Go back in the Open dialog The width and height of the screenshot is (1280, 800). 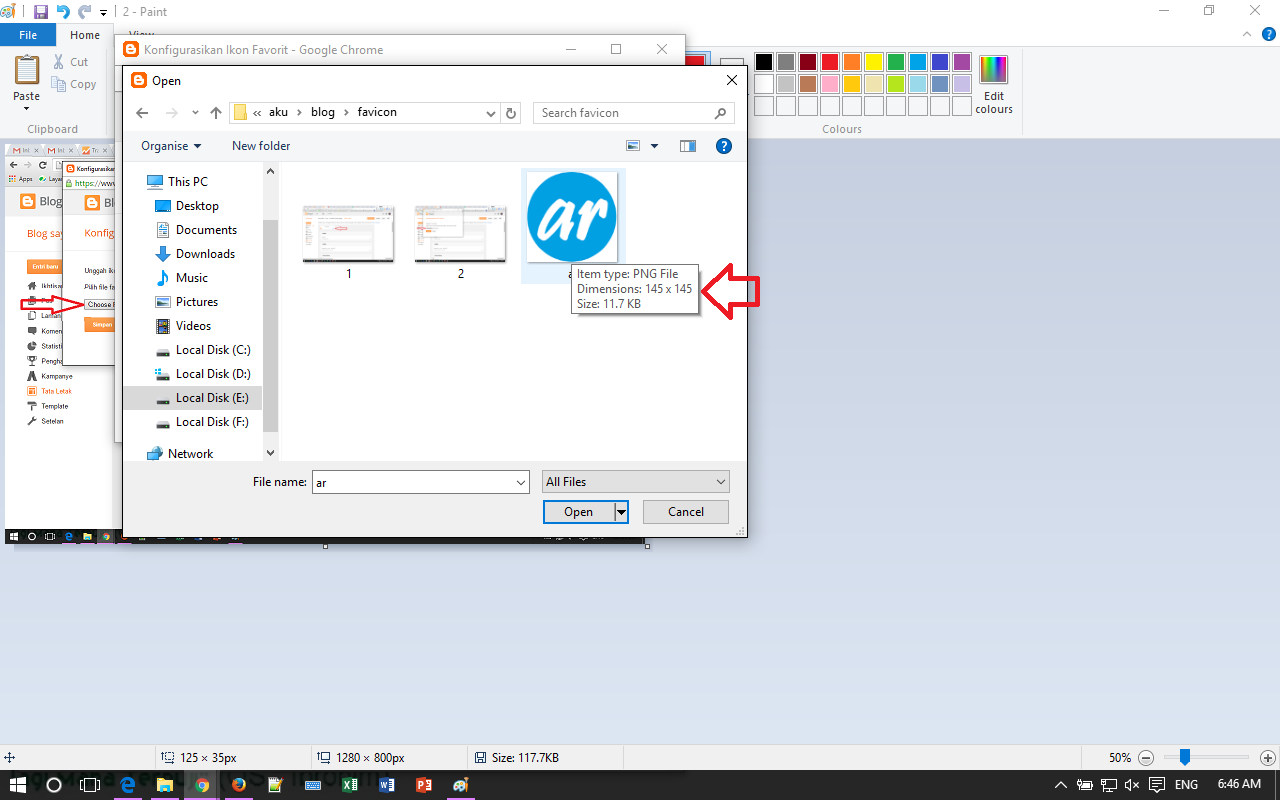pyautogui.click(x=142, y=113)
